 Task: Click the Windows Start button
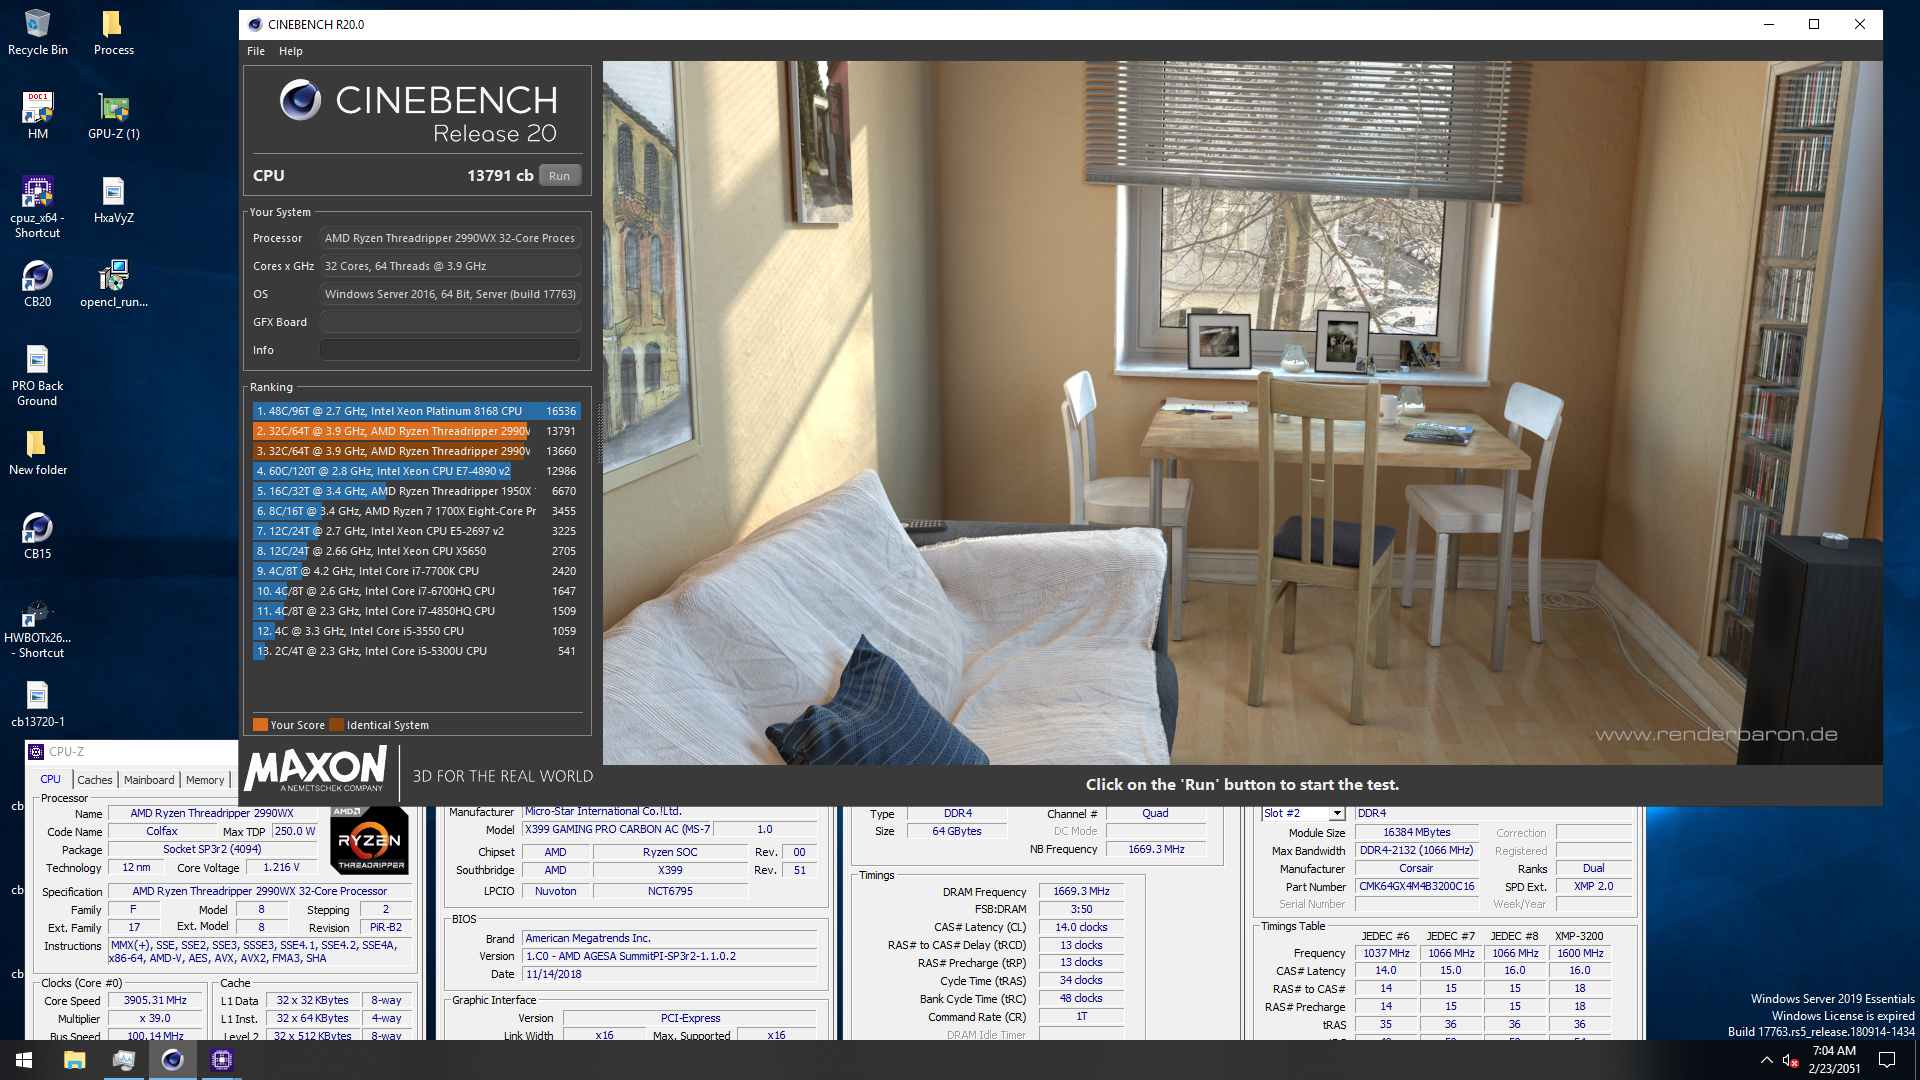[x=24, y=1060]
